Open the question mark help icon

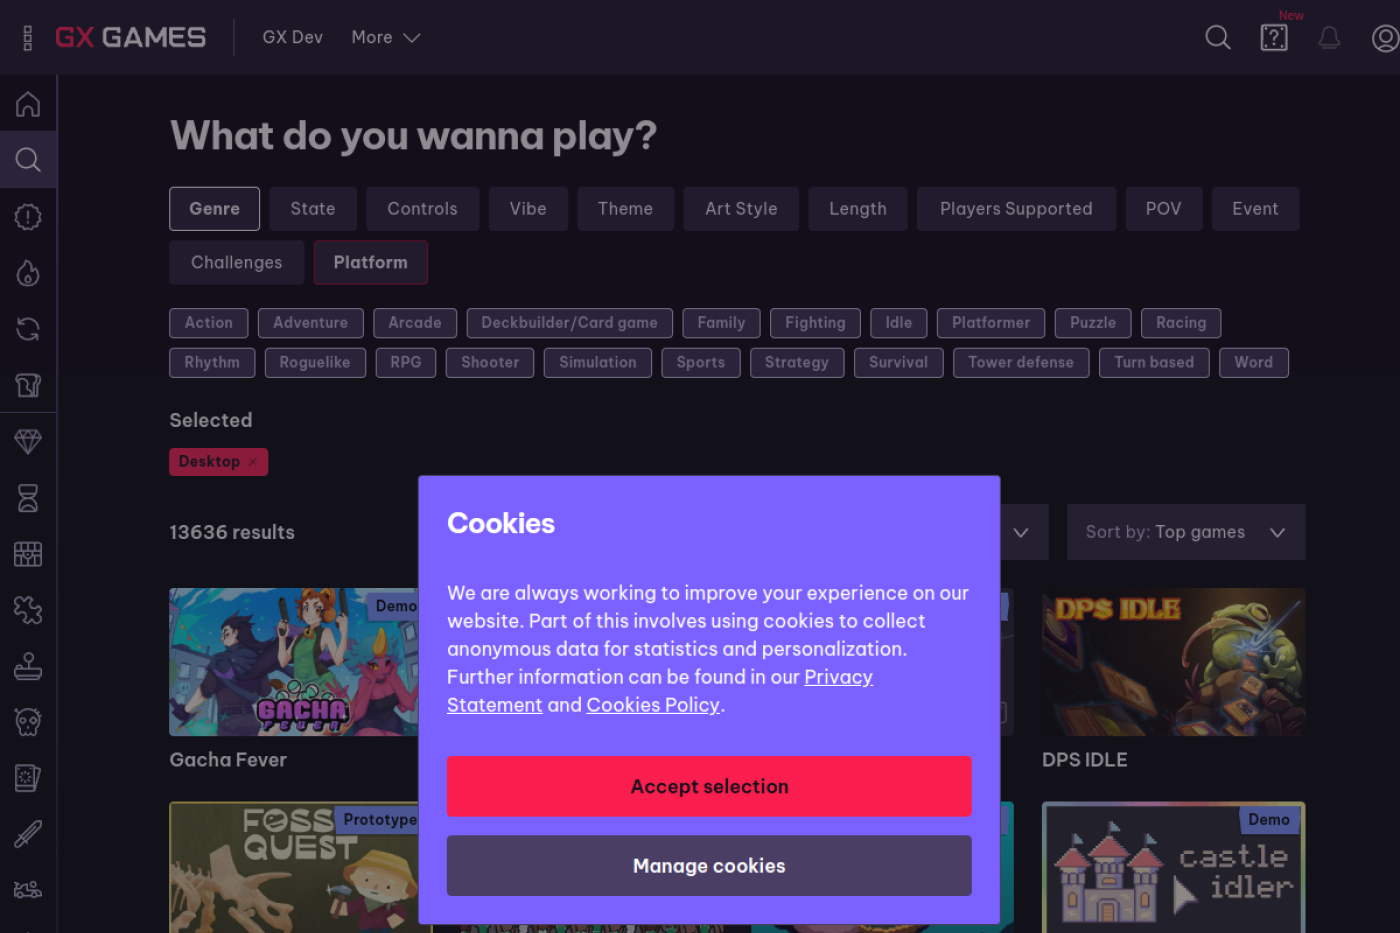1274,38
